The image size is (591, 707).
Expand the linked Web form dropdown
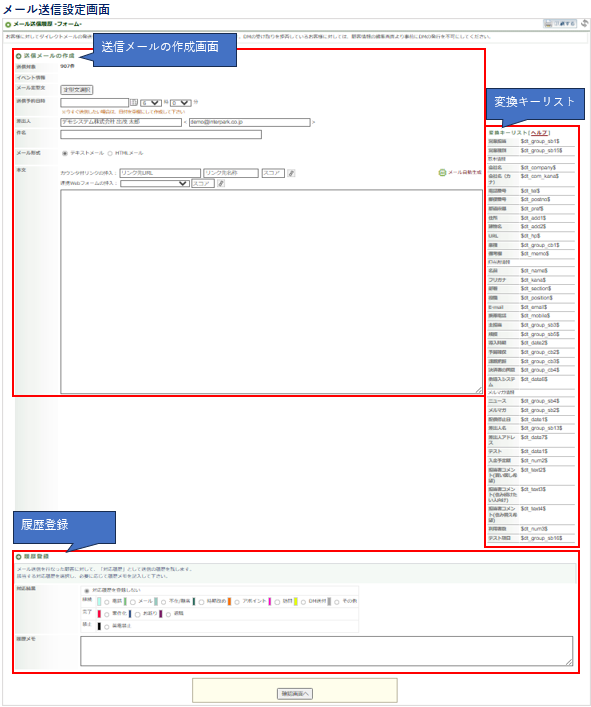point(155,184)
